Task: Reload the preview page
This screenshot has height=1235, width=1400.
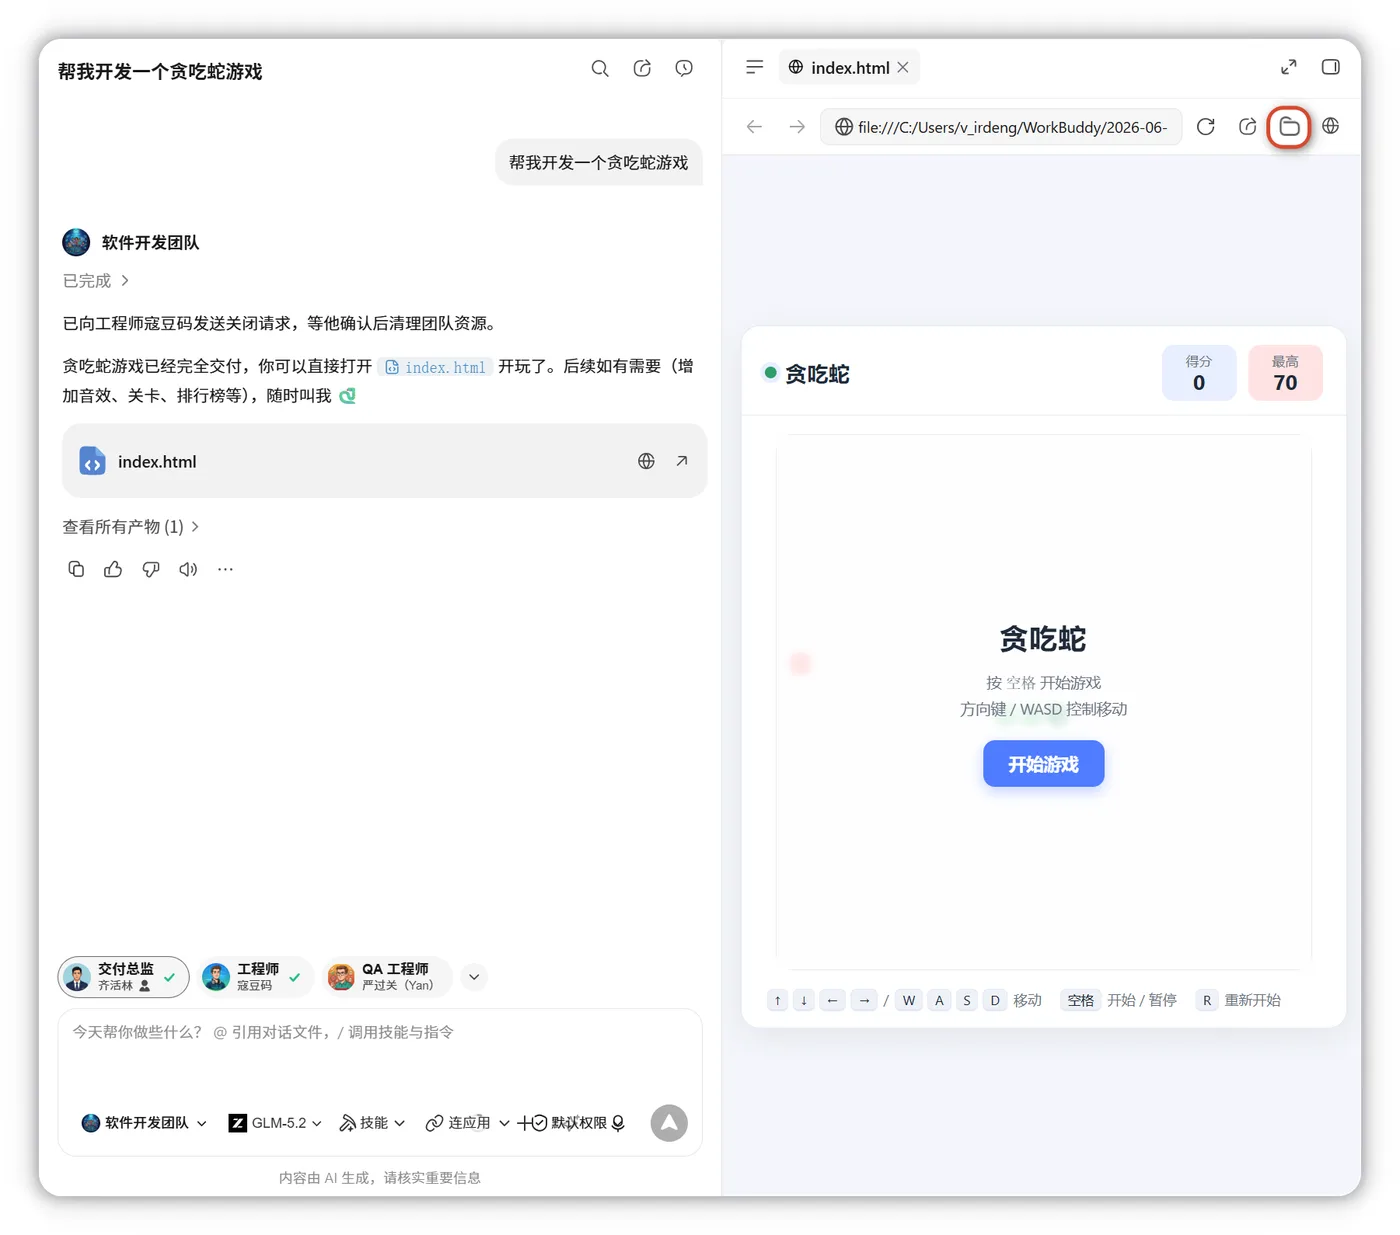Action: [x=1206, y=127]
